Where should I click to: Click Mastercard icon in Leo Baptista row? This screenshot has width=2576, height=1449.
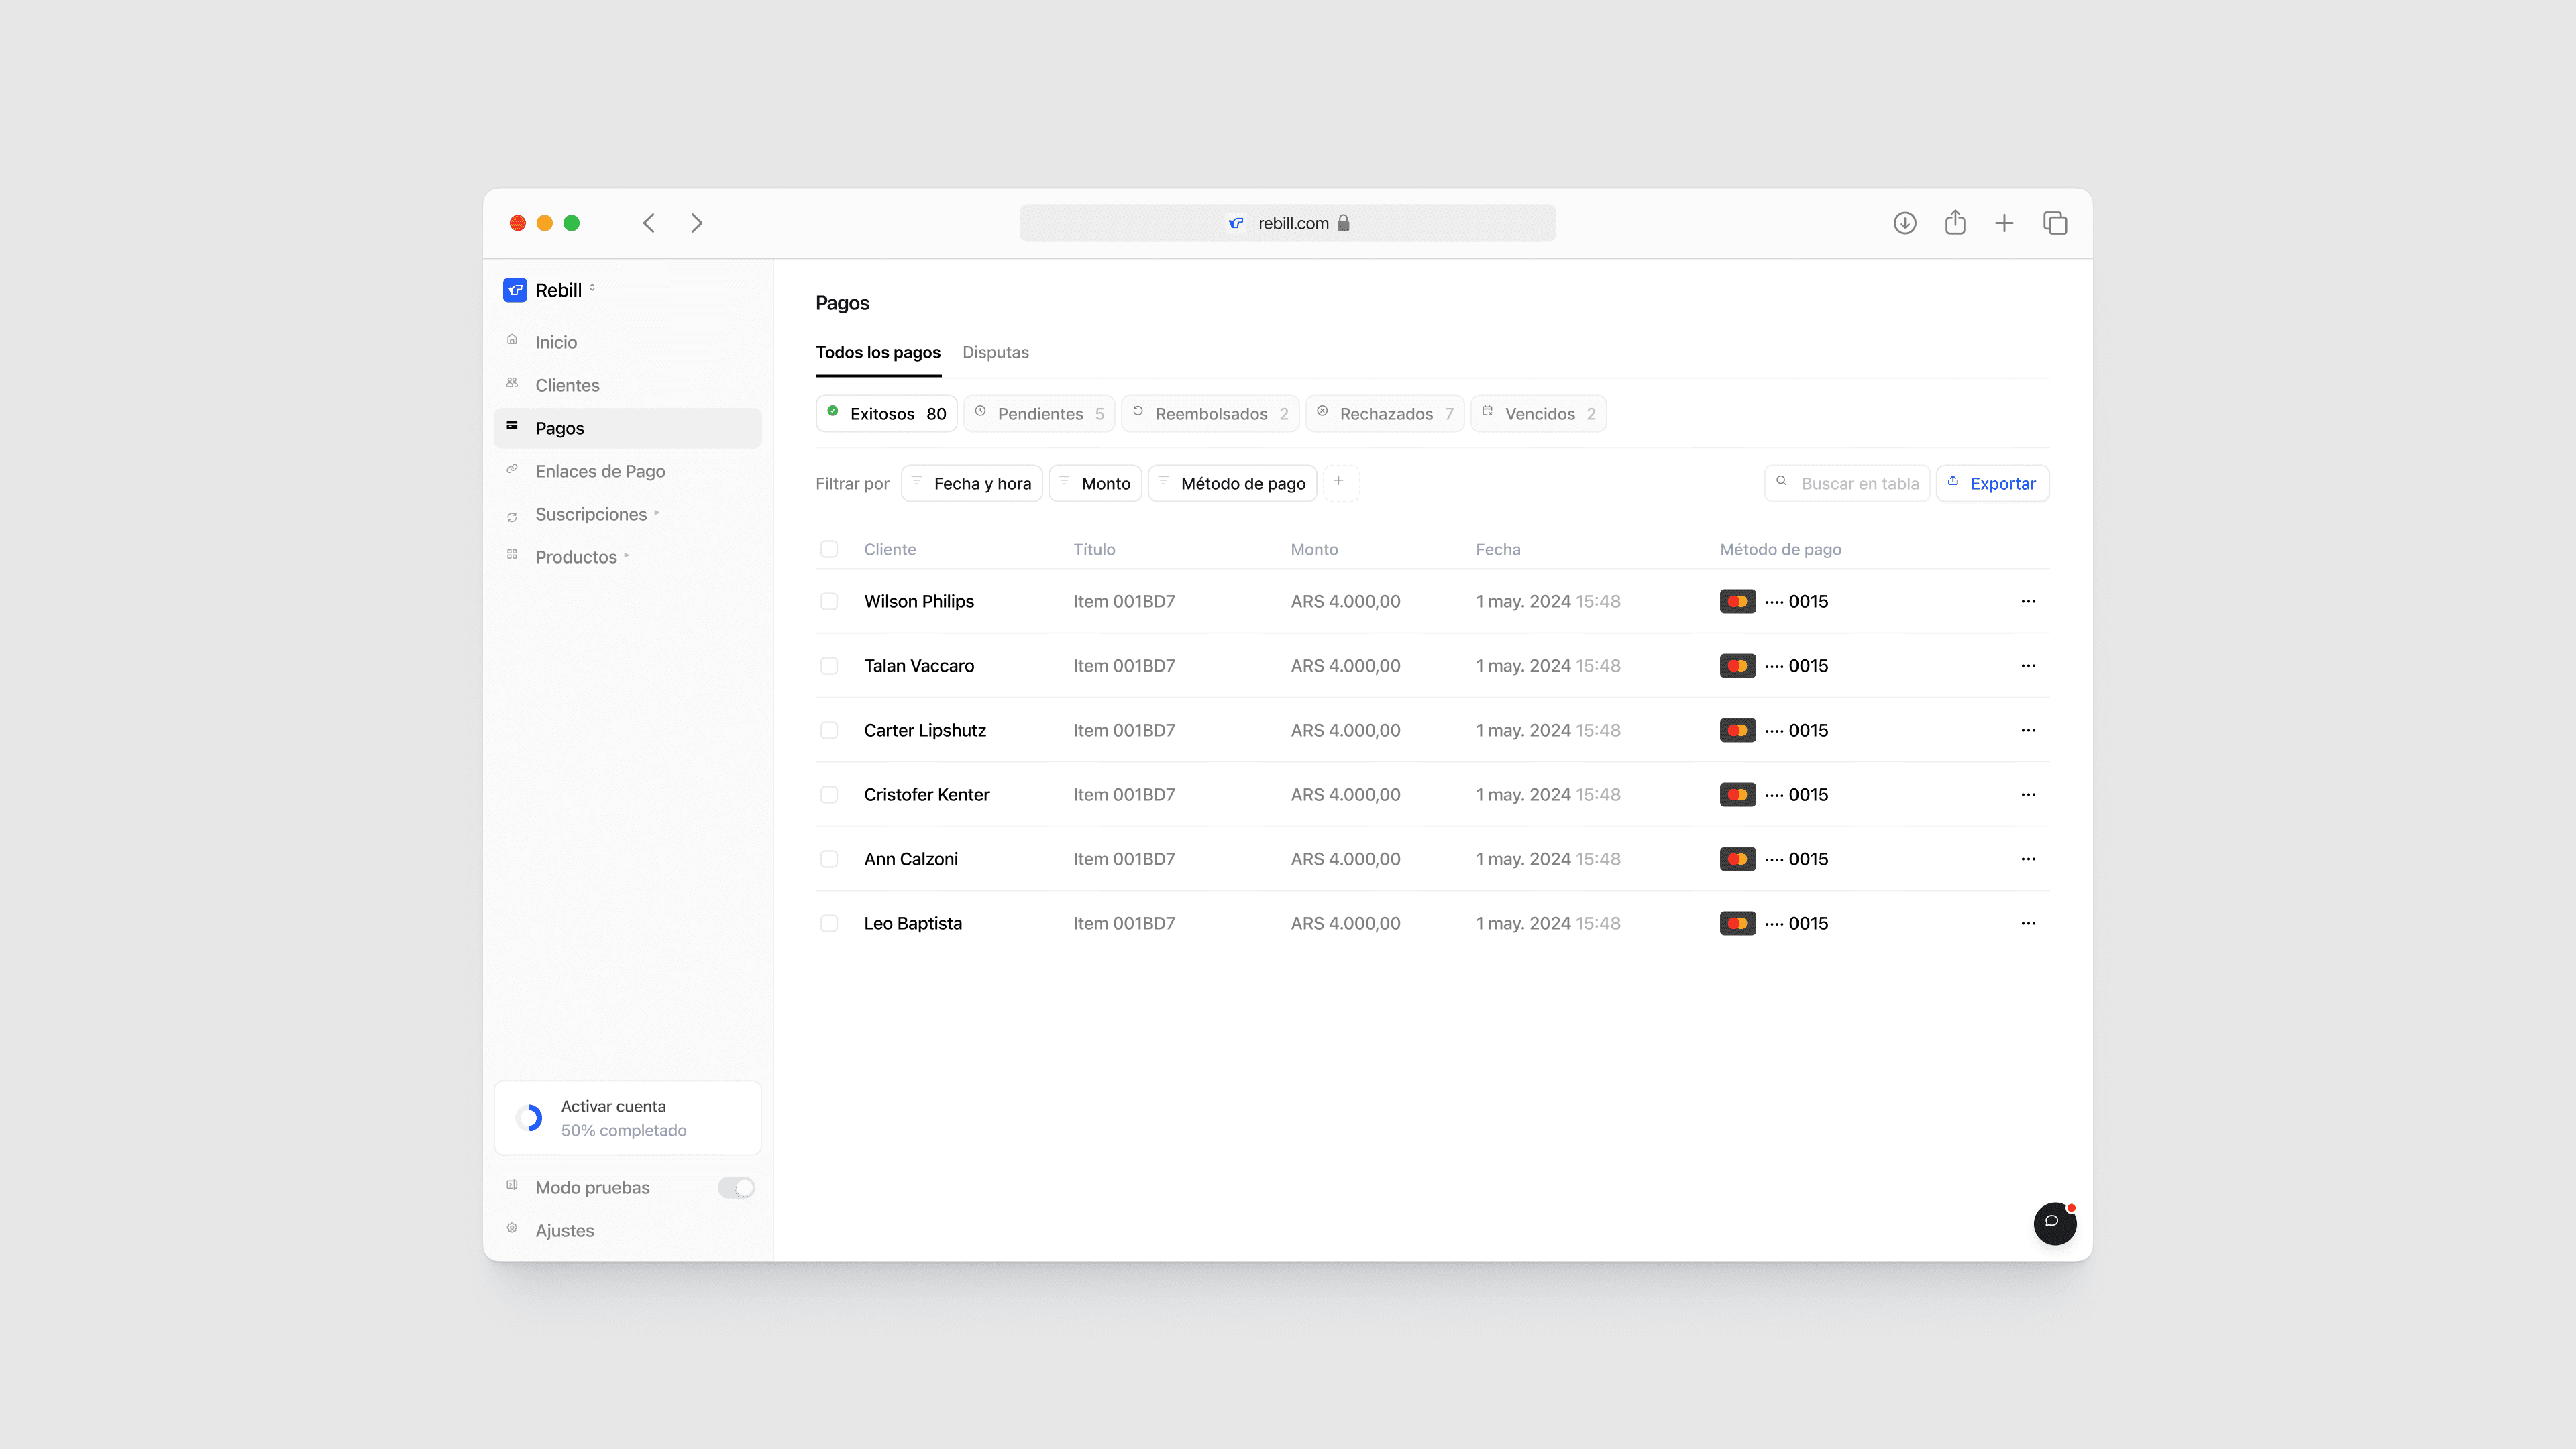point(1737,924)
